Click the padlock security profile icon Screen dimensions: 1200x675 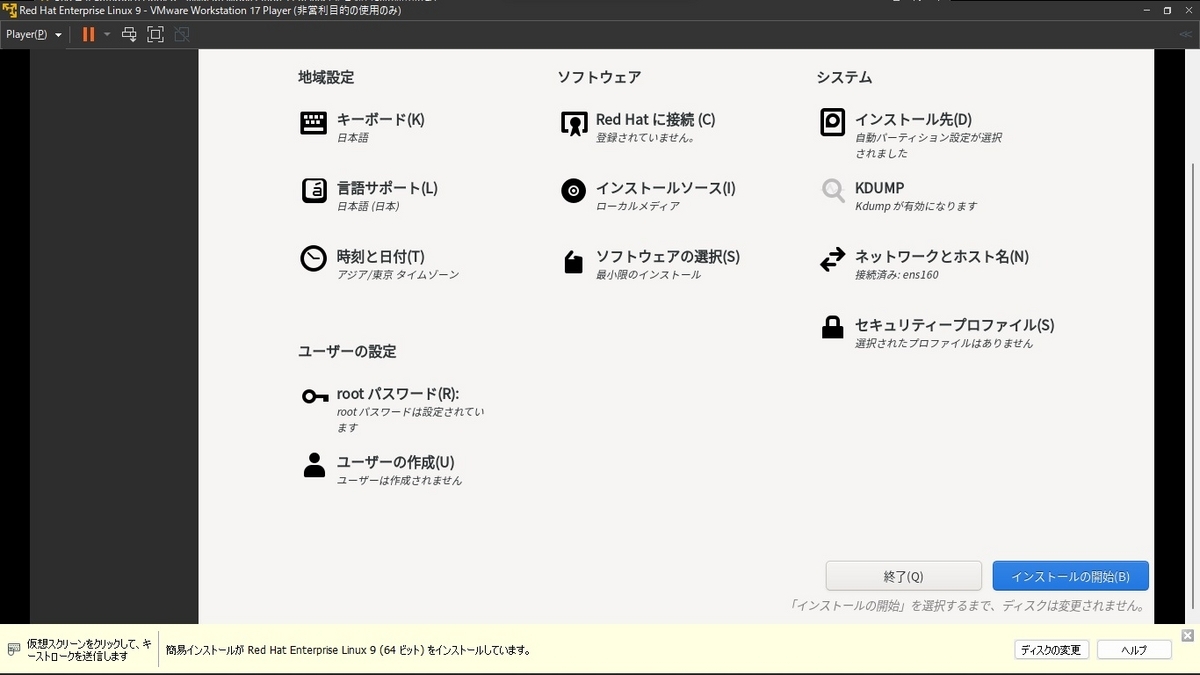pos(832,327)
